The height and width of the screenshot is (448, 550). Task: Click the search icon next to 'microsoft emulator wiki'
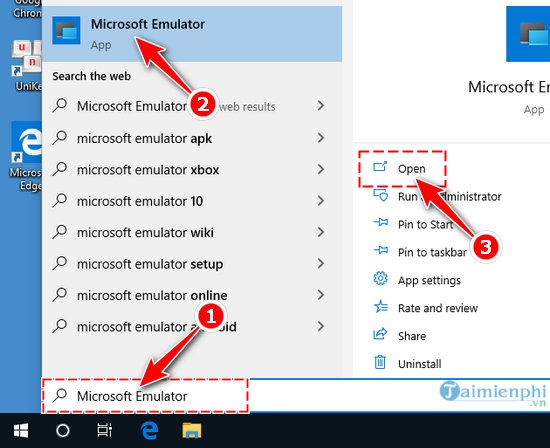coord(60,232)
